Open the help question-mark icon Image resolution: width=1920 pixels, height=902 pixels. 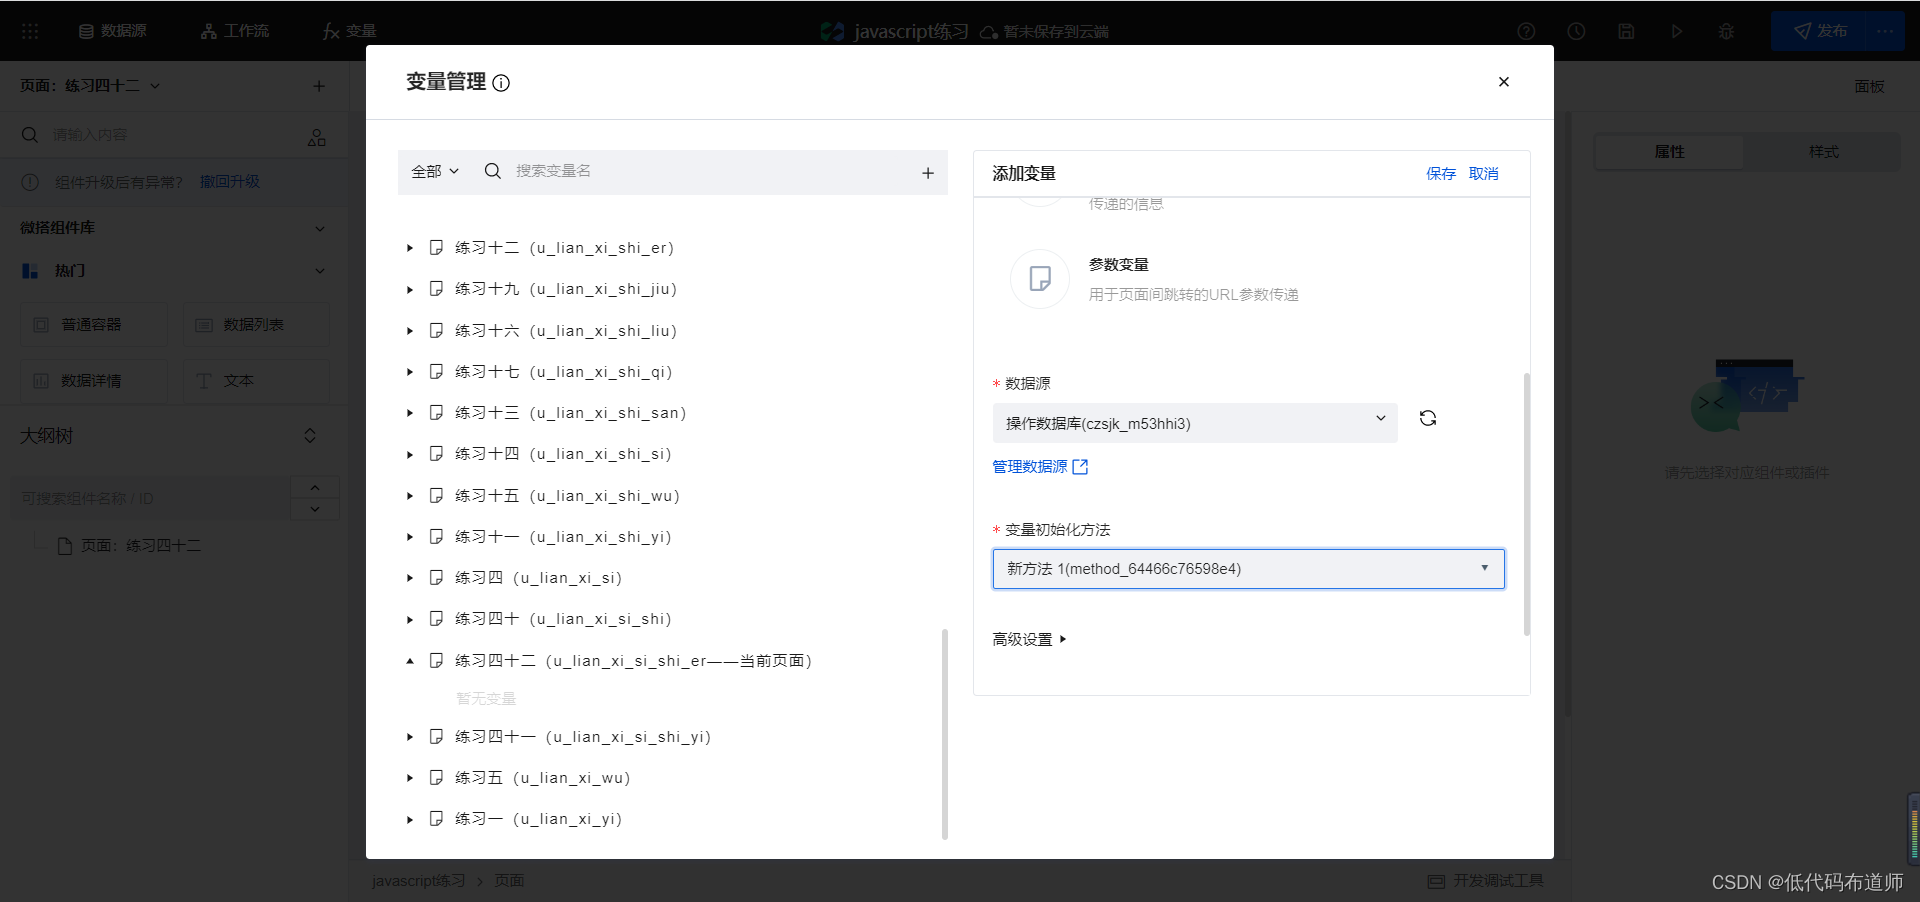(x=1526, y=31)
